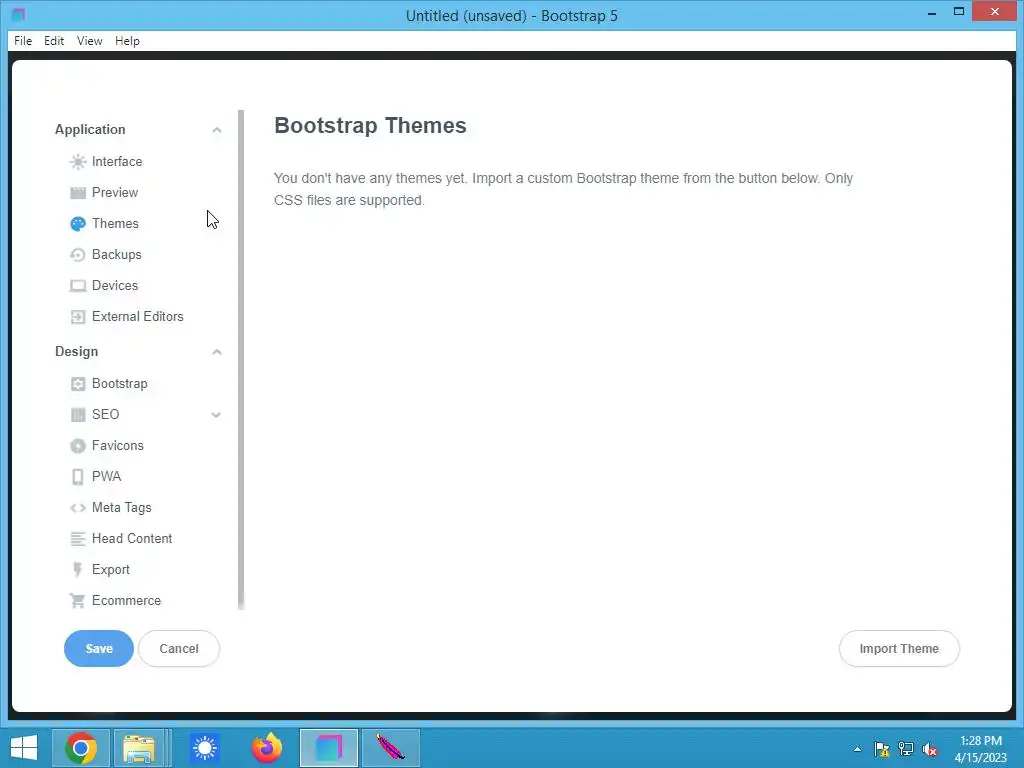Select the Themes label
The image size is (1024, 768).
tap(115, 223)
